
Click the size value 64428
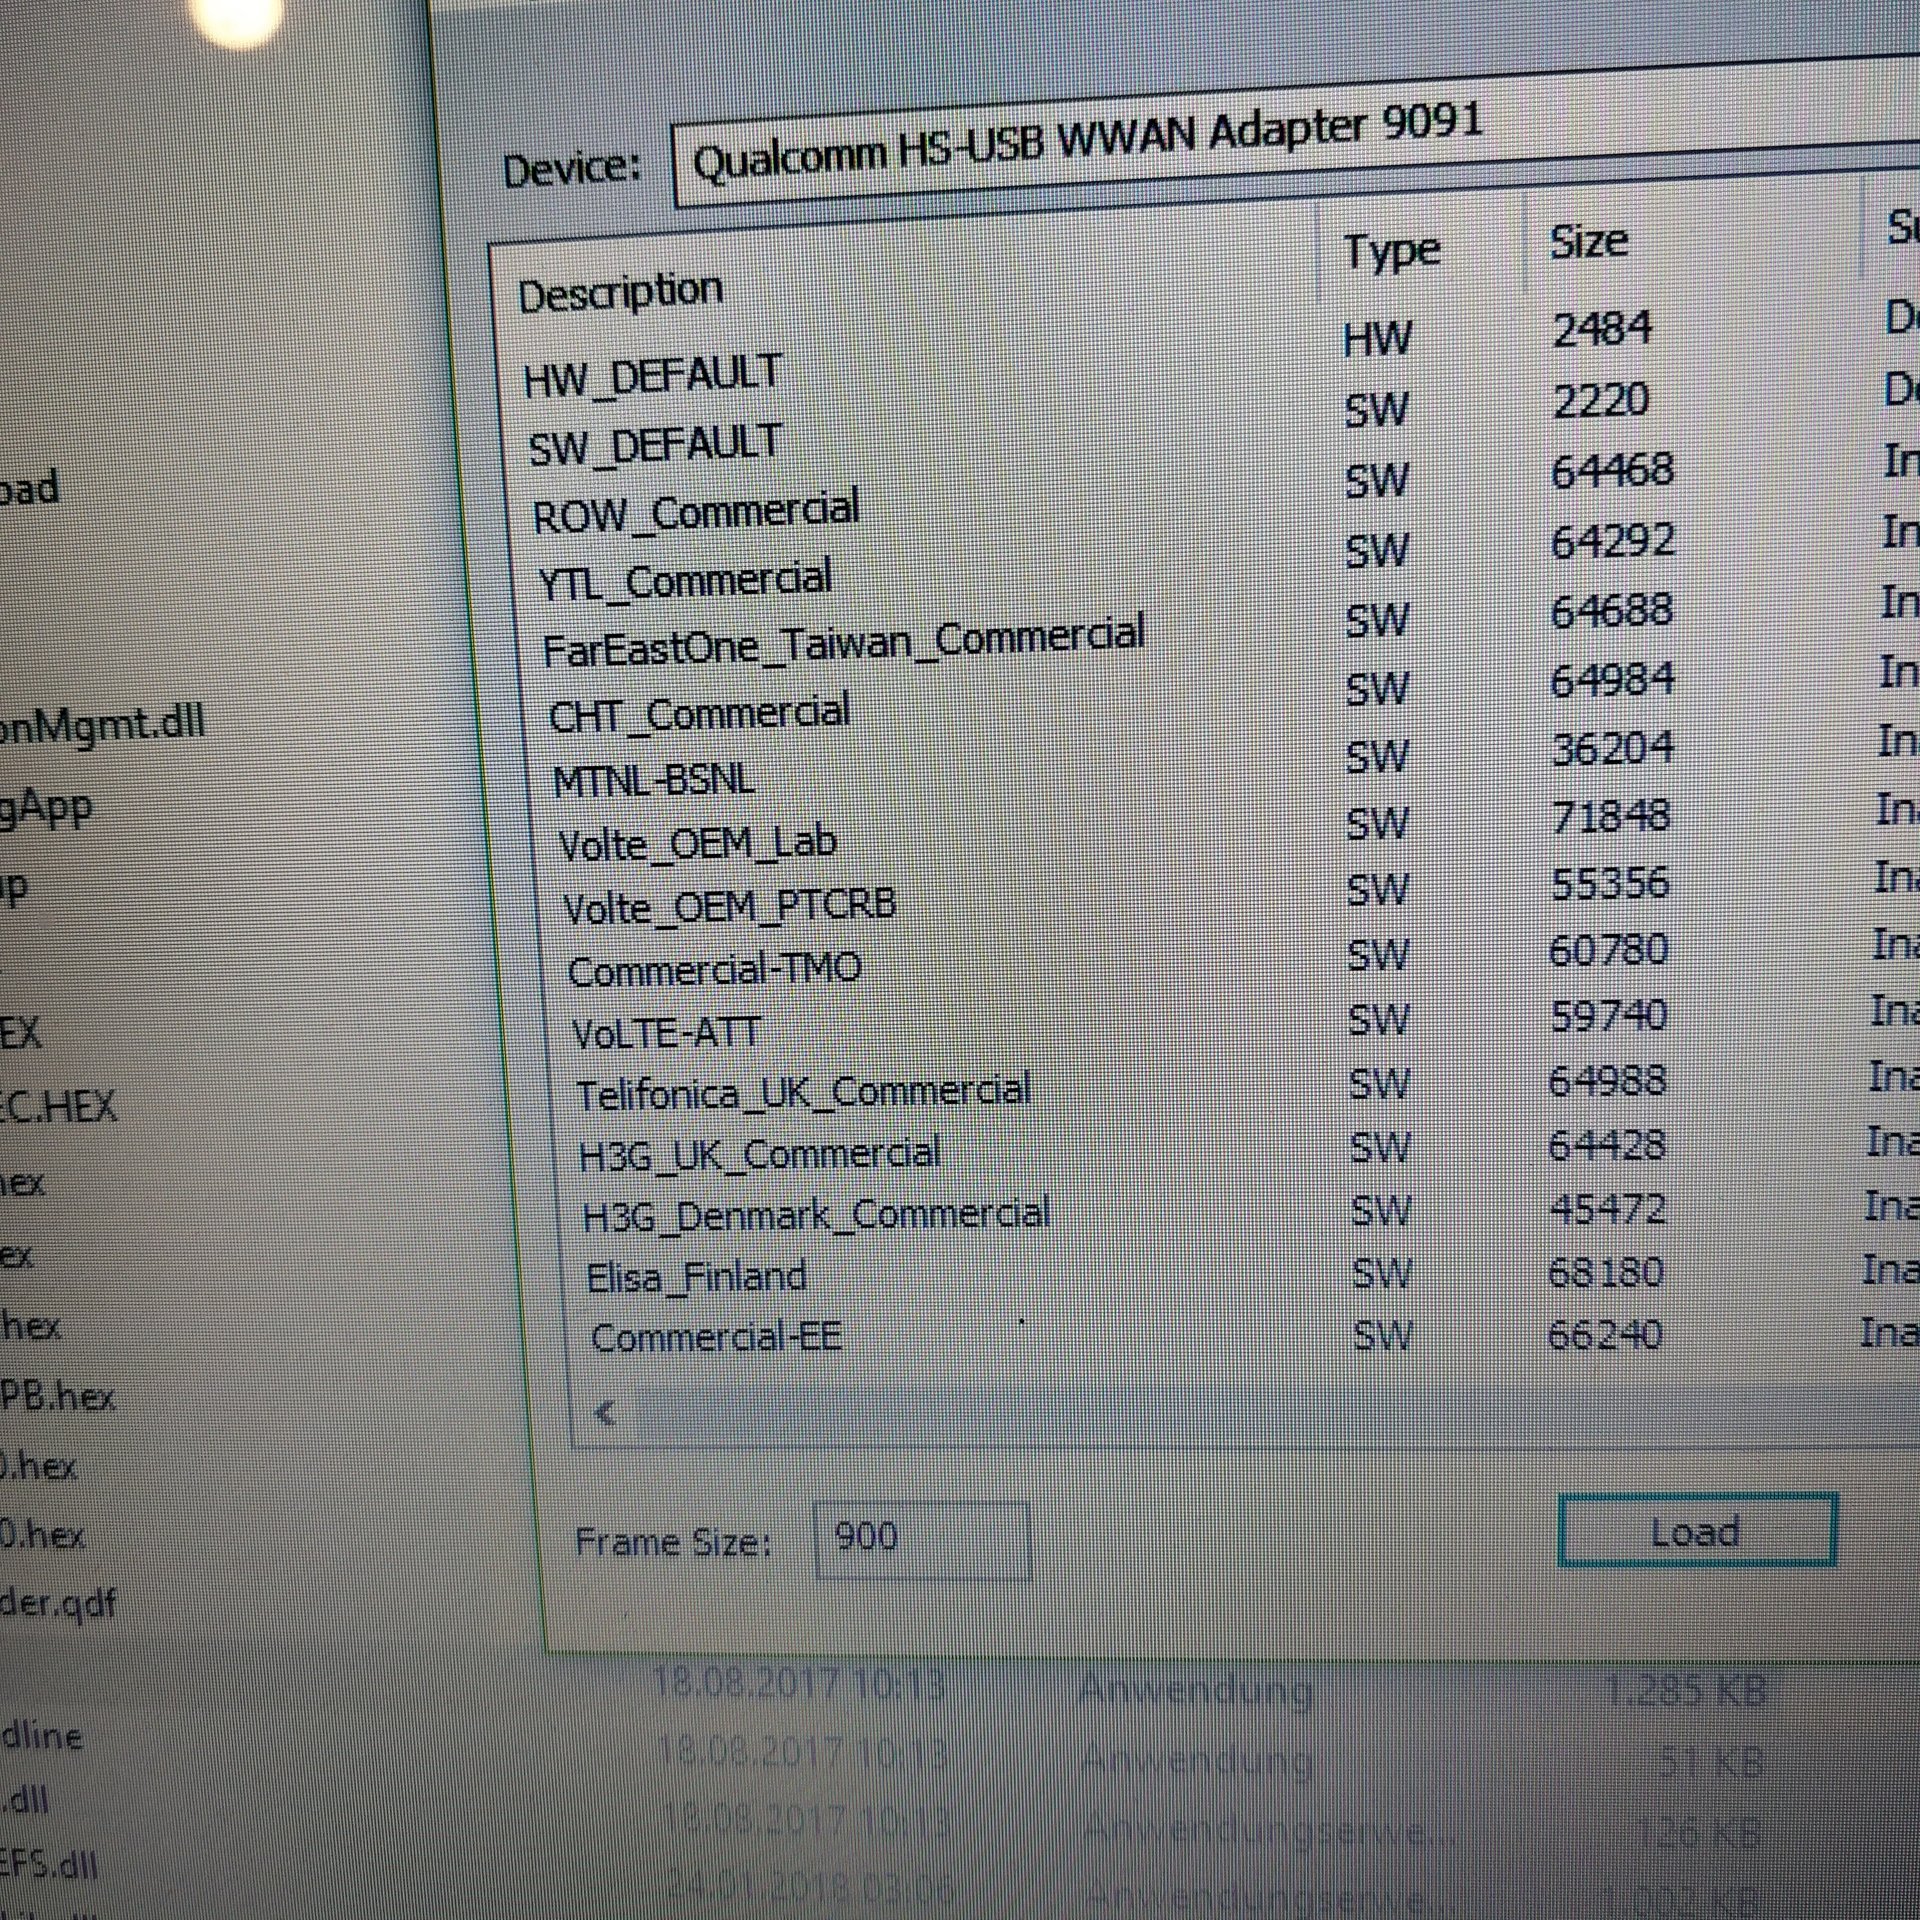[x=1607, y=1145]
